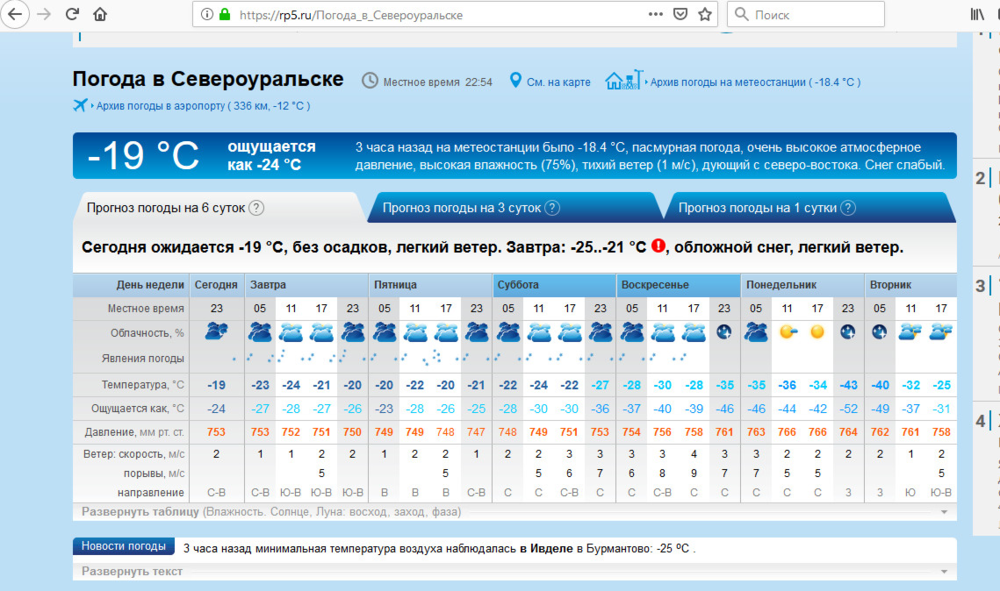Screen dimensions: 1000x591
Task: Open the airport weather archive link
Action: (200, 106)
